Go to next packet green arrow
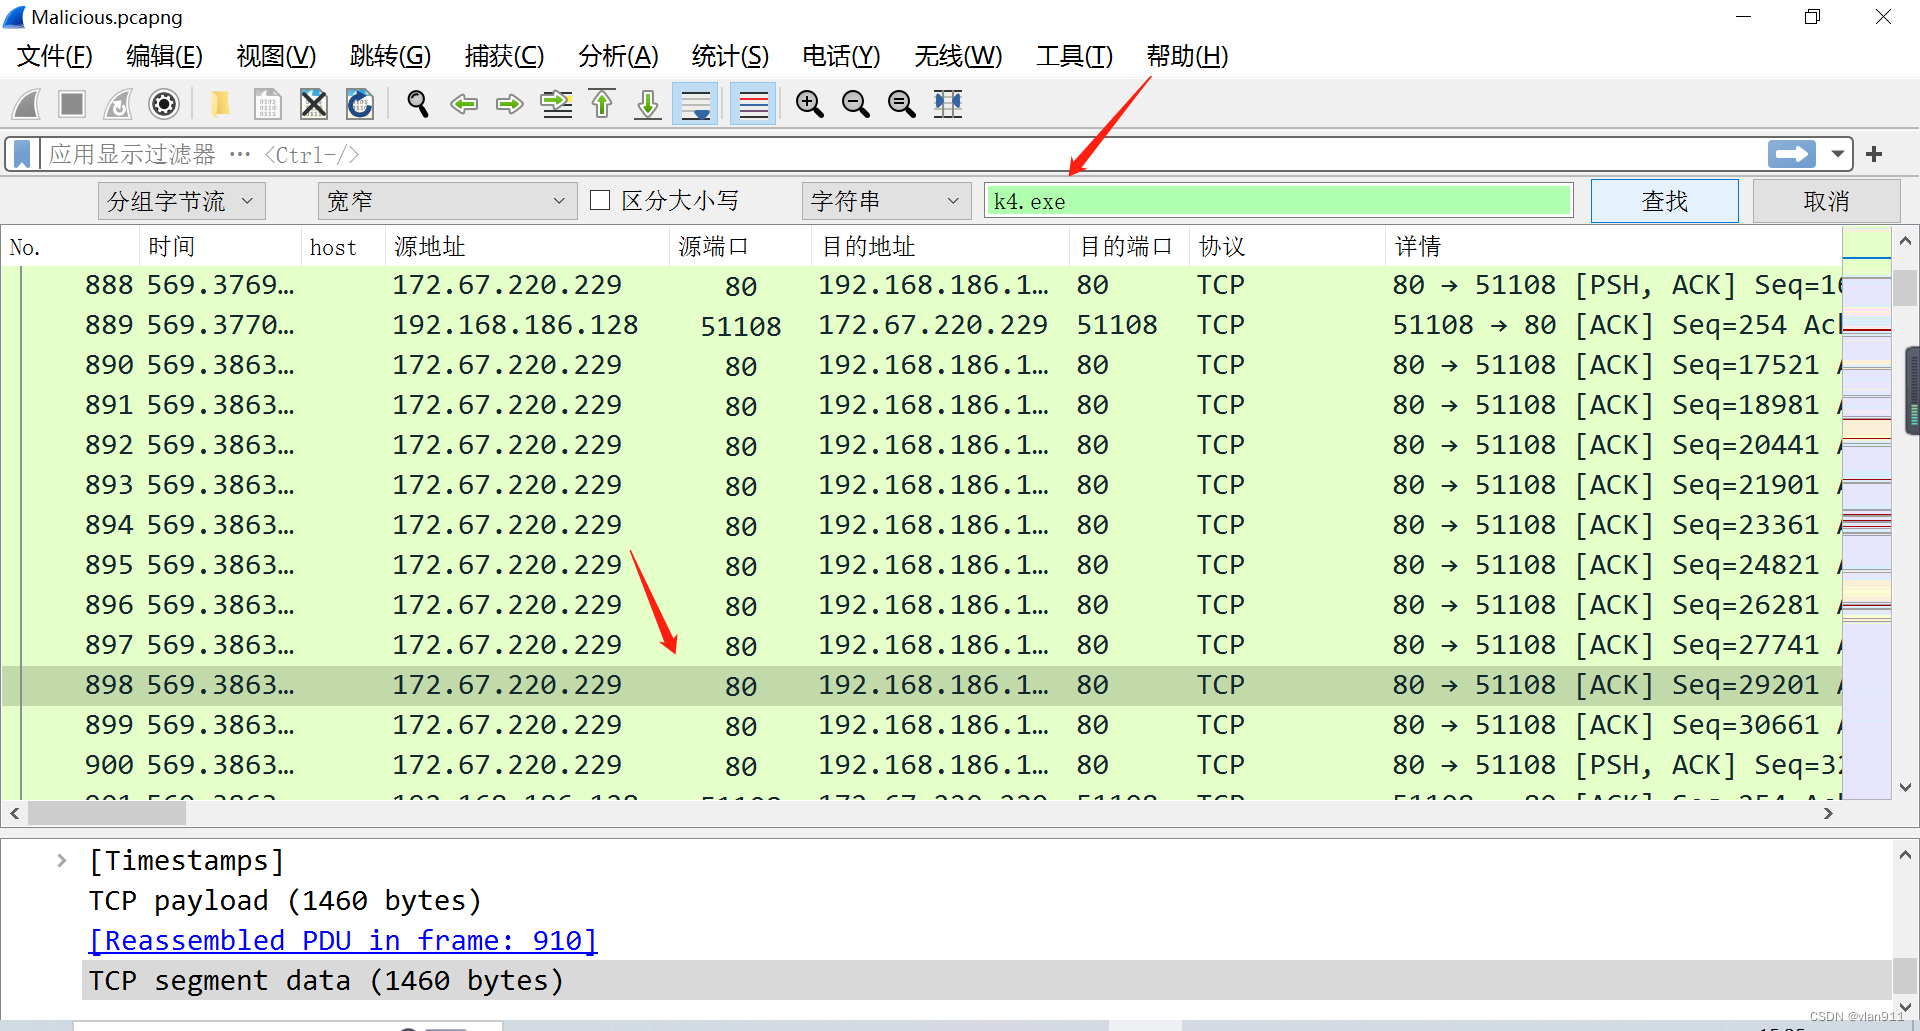The width and height of the screenshot is (1920, 1031). tap(510, 104)
